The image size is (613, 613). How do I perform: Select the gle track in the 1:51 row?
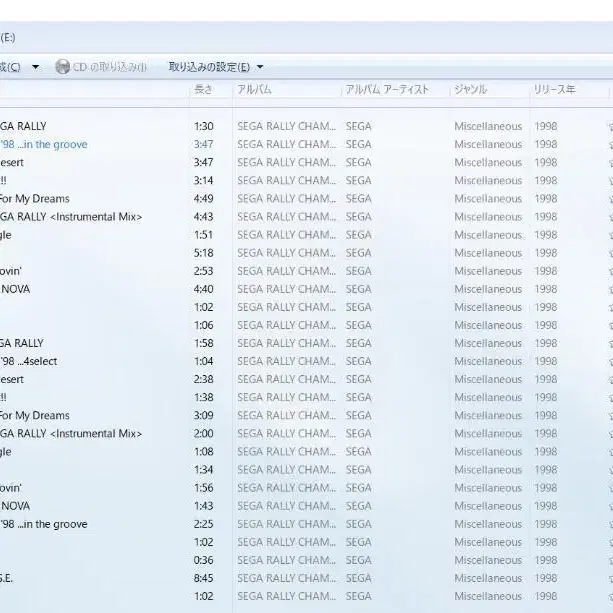pos(5,235)
